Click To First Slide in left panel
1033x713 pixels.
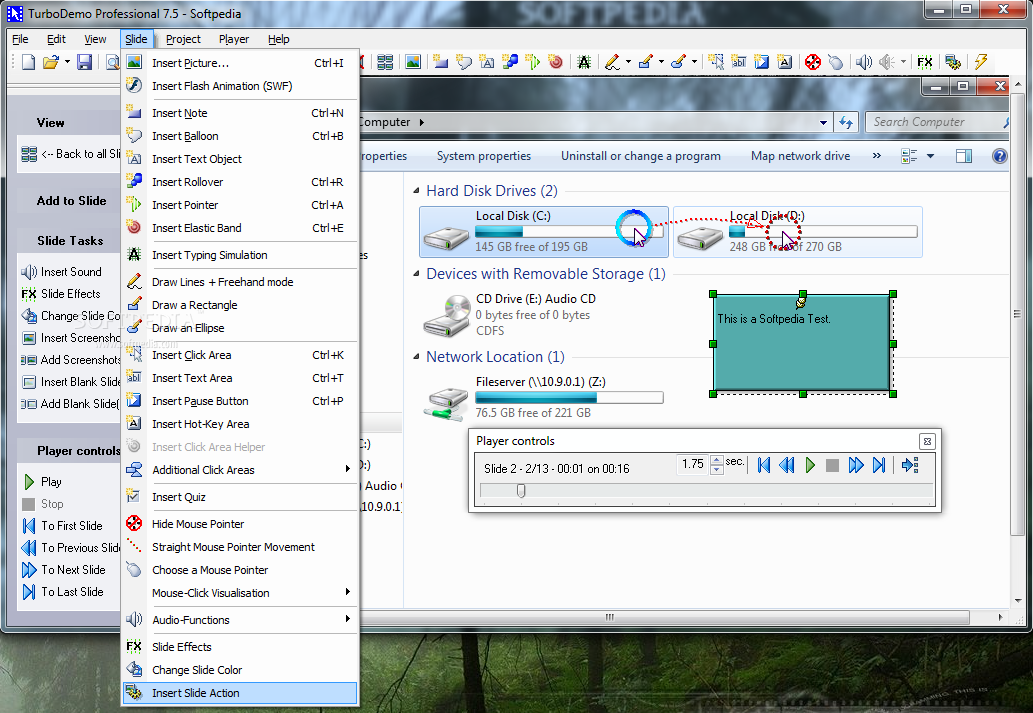point(63,525)
